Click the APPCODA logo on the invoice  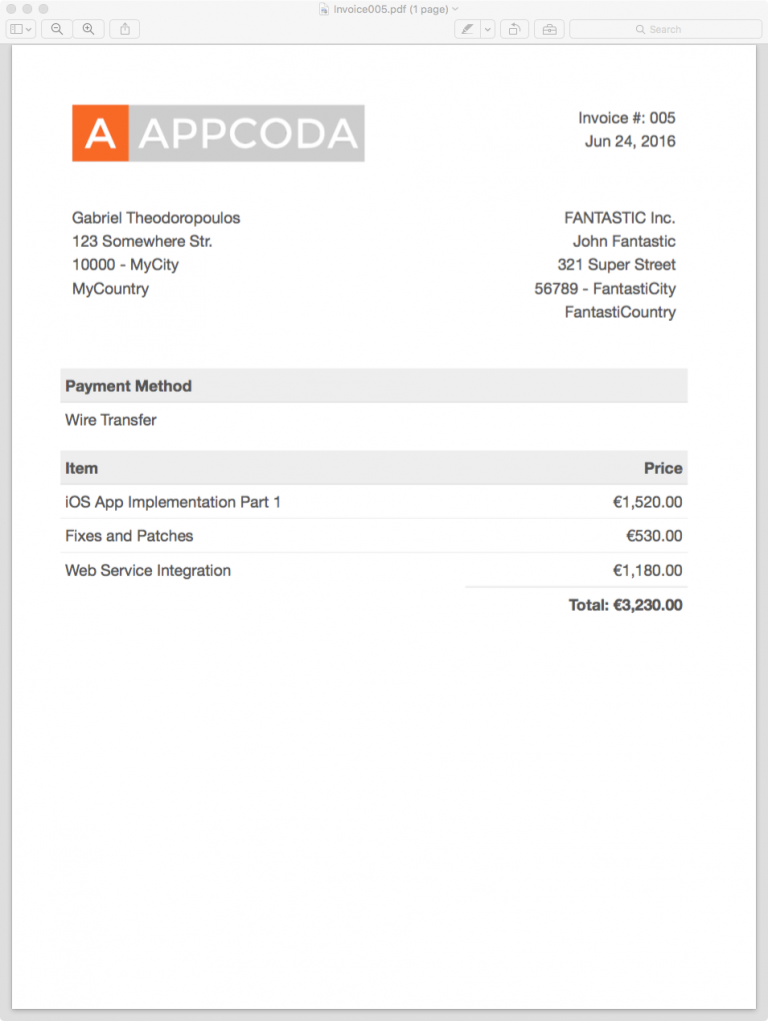click(x=218, y=132)
